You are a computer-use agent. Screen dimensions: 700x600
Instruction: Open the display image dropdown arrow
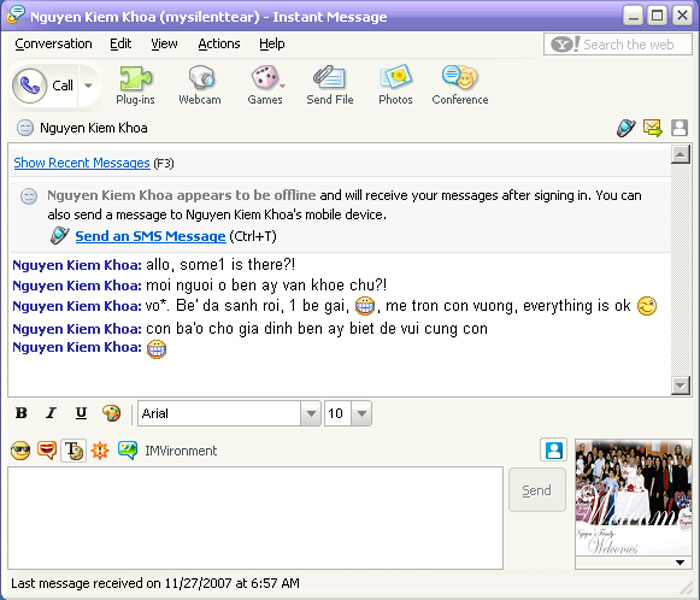(x=680, y=562)
